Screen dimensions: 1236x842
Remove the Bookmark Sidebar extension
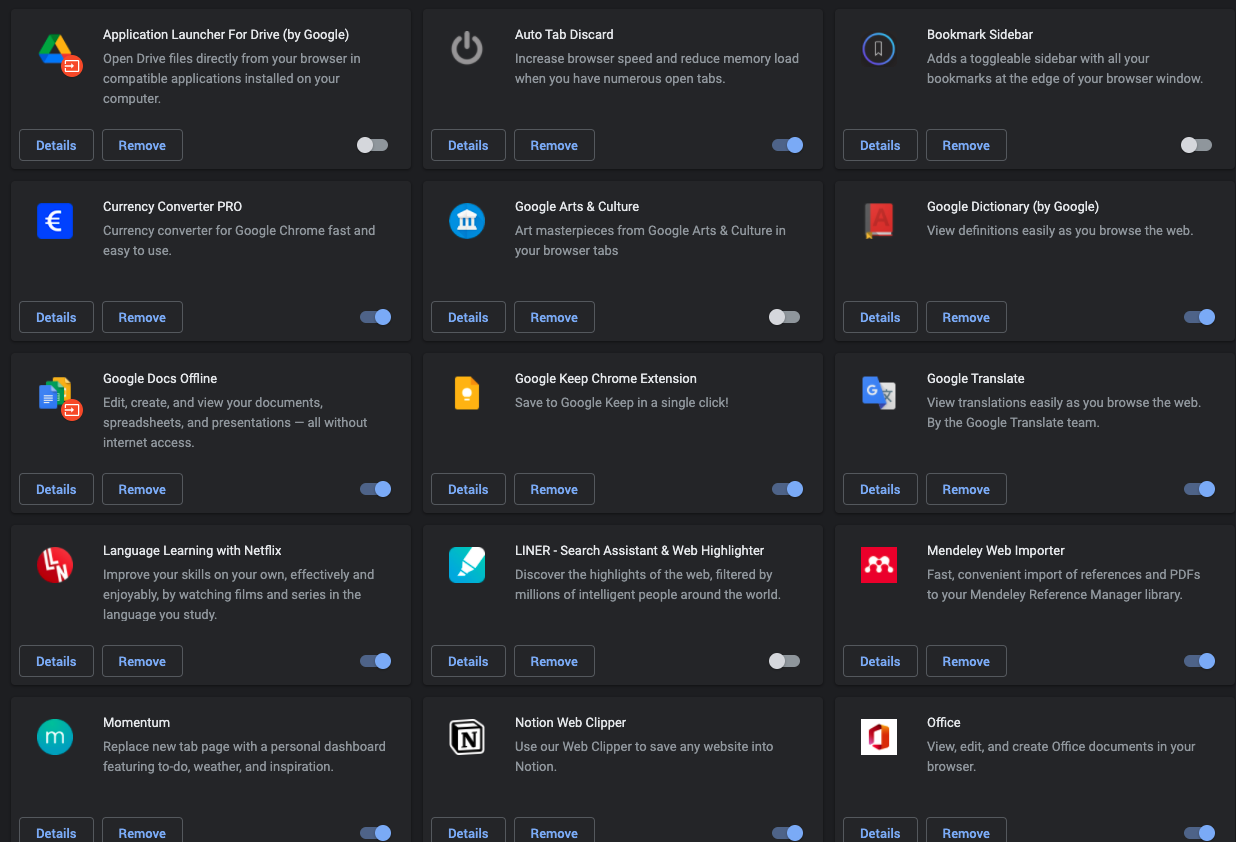pyautogui.click(x=966, y=145)
